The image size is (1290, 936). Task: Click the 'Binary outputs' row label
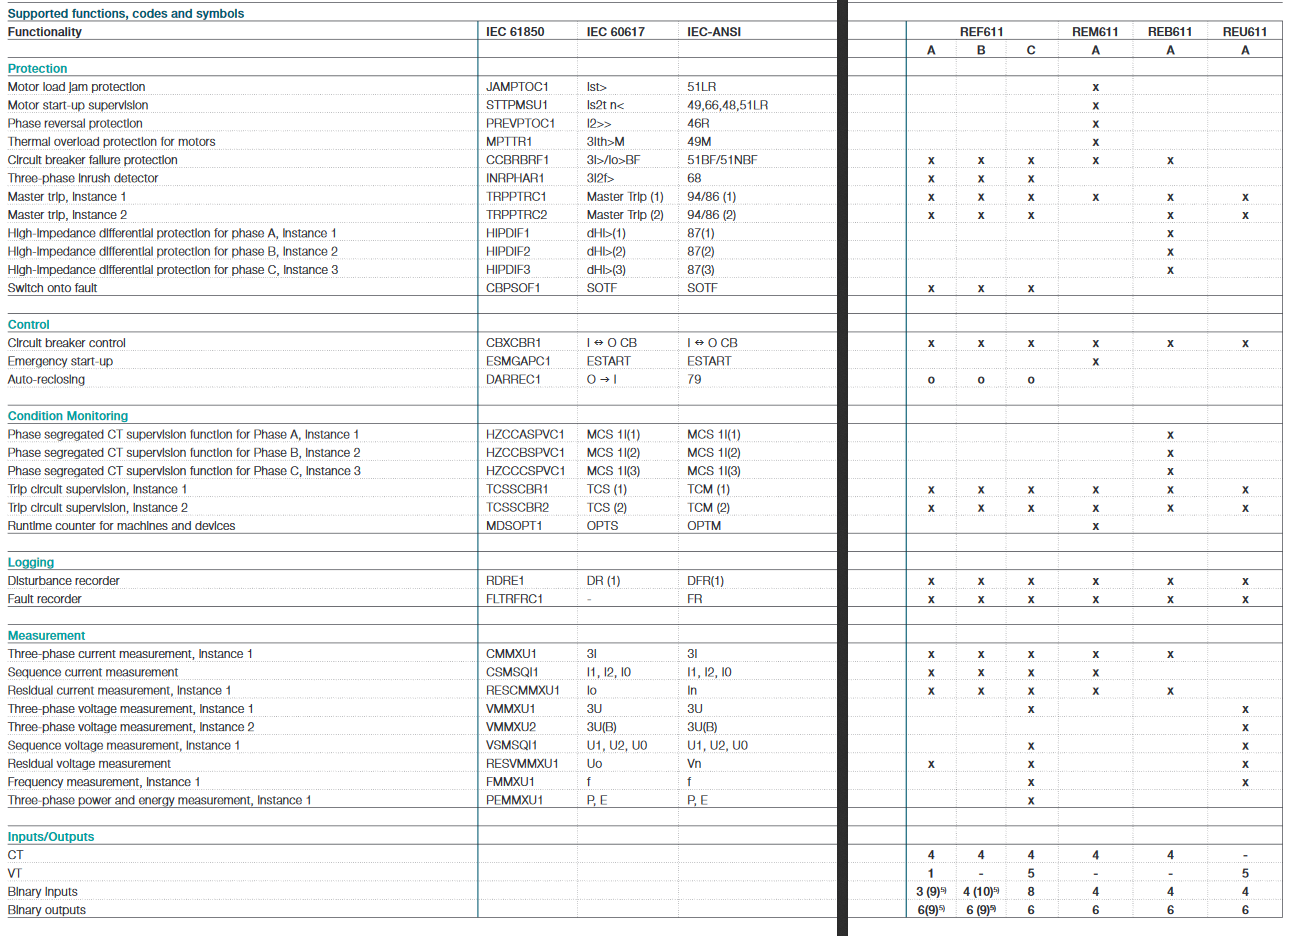coord(46,910)
